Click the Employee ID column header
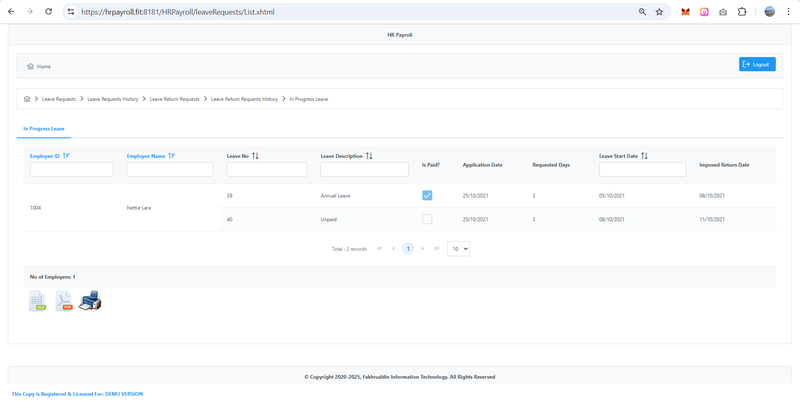 tap(45, 156)
